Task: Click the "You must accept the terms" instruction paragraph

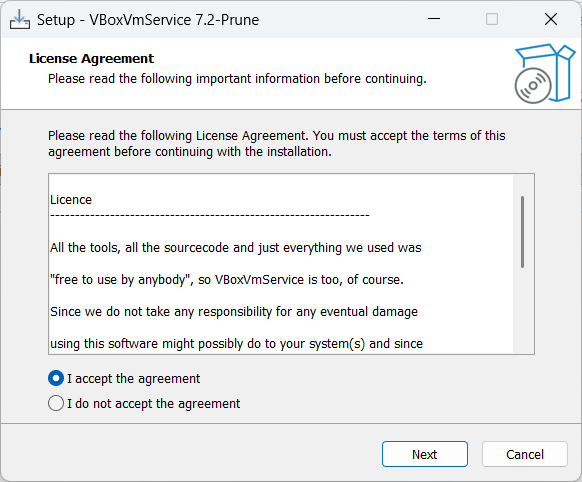Action: point(277,144)
